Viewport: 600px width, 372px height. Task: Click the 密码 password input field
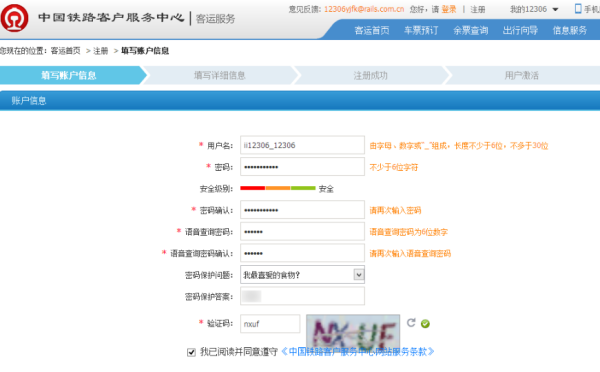click(x=302, y=166)
